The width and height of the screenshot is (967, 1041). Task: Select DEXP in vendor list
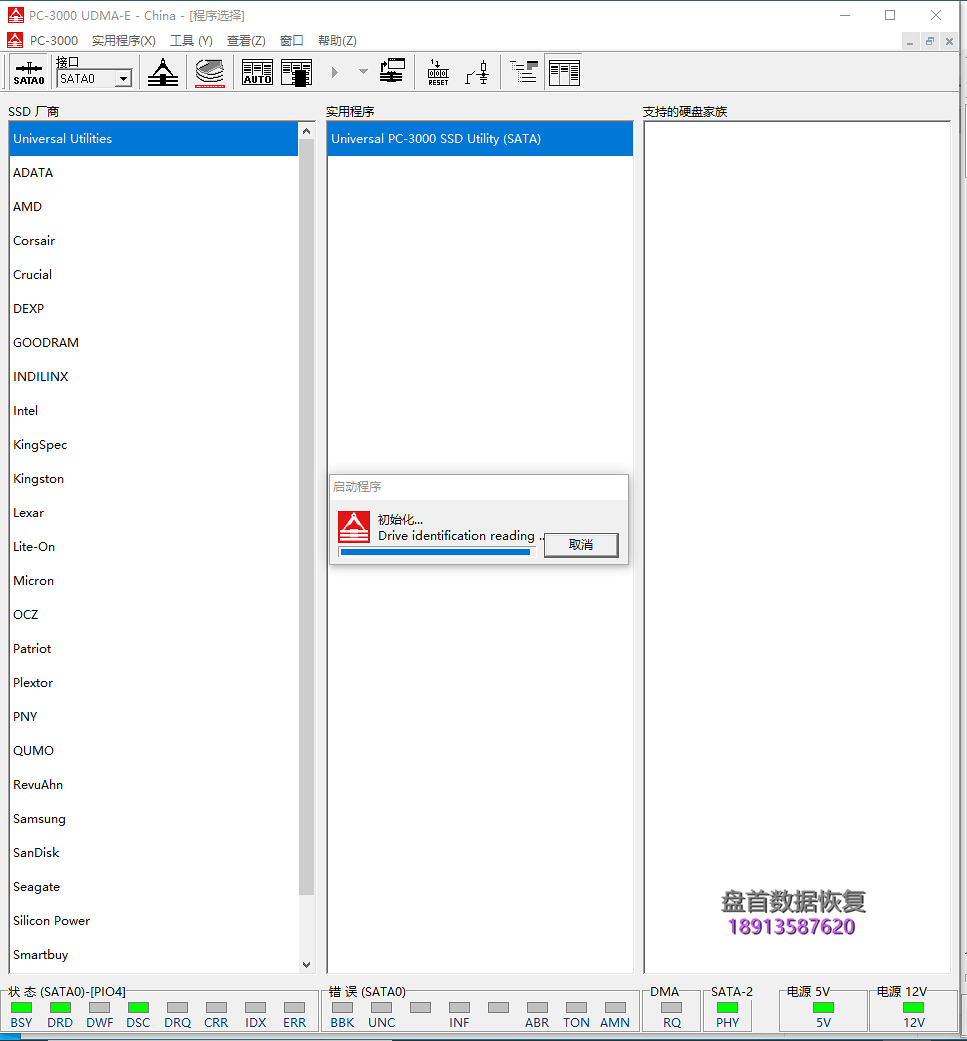click(x=153, y=309)
